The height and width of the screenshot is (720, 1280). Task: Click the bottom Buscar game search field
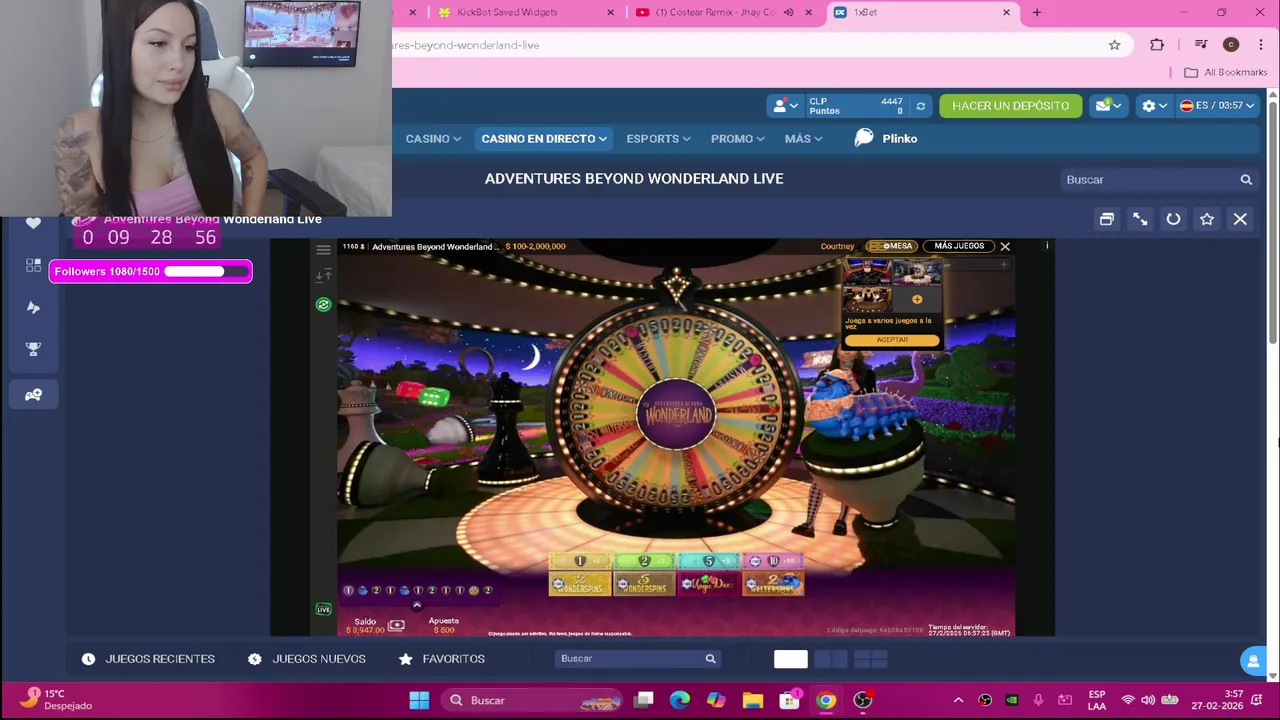(638, 659)
